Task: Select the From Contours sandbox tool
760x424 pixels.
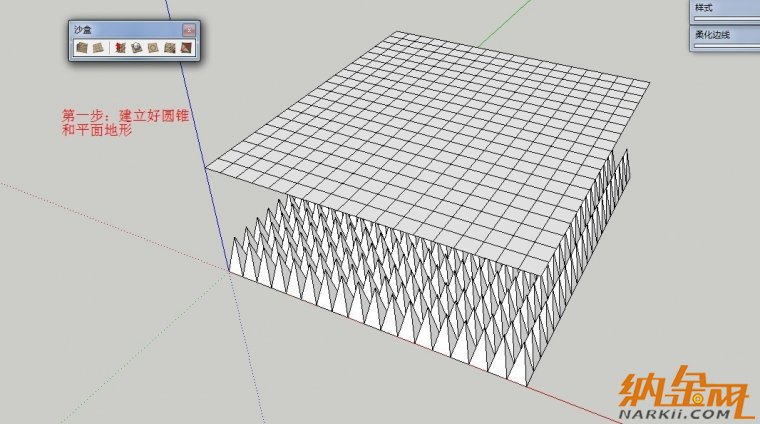Action: [x=81, y=47]
